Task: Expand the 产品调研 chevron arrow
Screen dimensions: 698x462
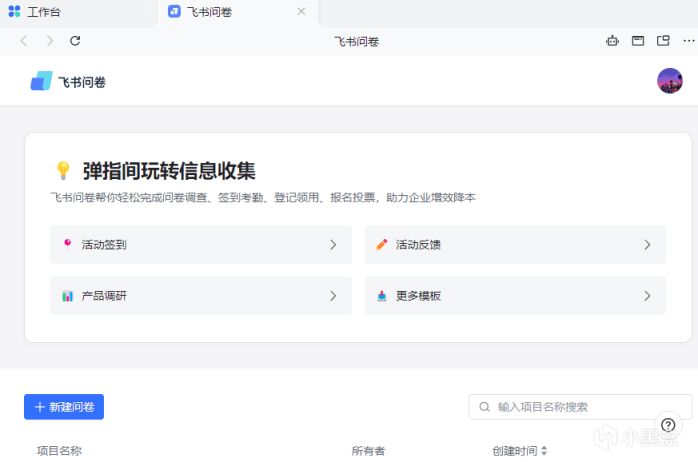Action: point(333,296)
